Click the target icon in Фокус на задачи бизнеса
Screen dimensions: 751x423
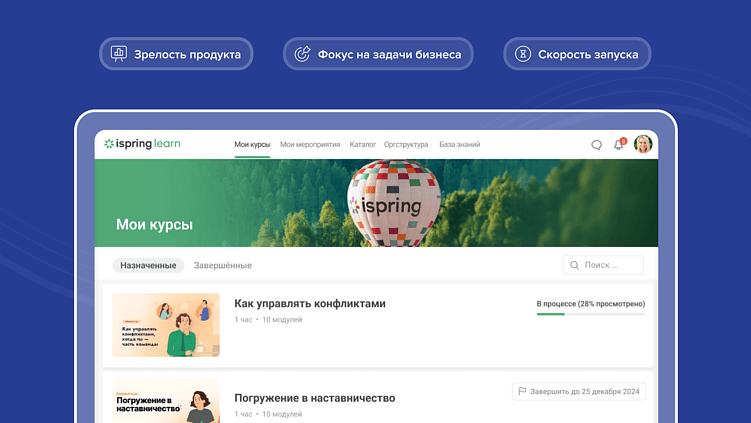pyautogui.click(x=302, y=54)
